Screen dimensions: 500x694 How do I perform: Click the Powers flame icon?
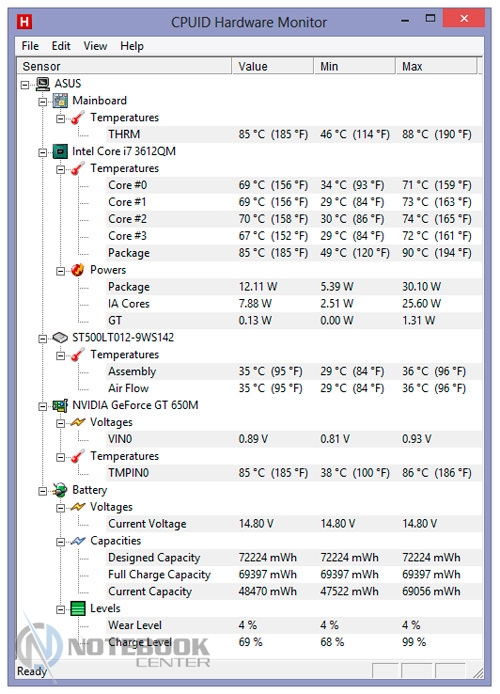point(78,270)
